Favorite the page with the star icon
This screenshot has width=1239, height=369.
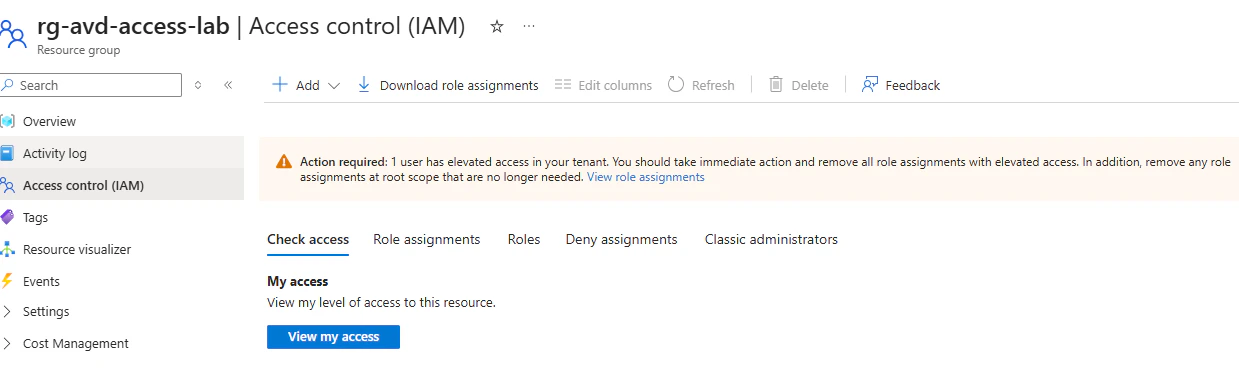click(497, 27)
